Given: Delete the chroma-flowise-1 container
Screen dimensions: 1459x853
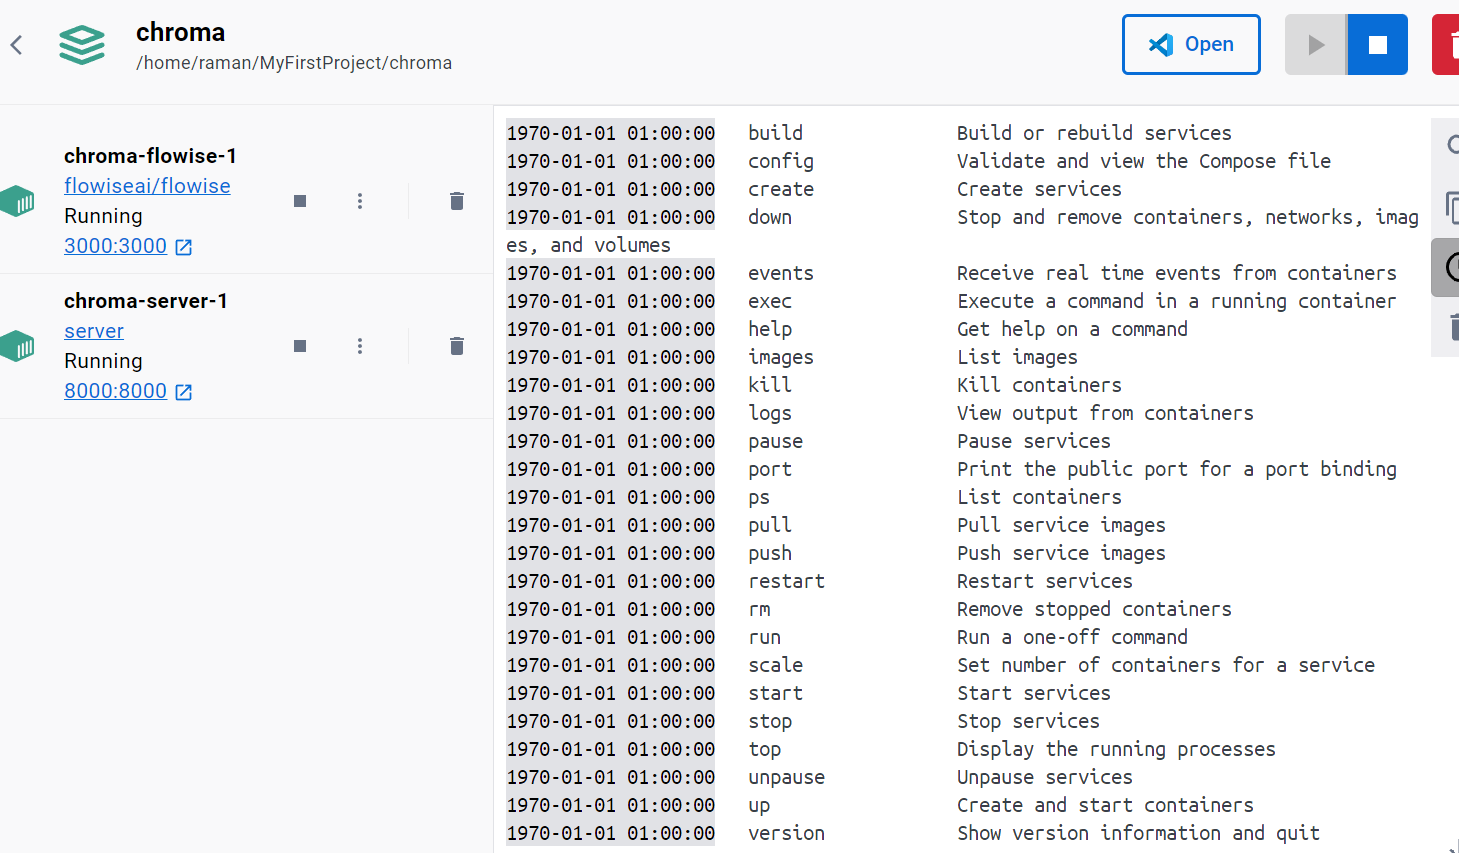Looking at the screenshot, I should pyautogui.click(x=456, y=200).
